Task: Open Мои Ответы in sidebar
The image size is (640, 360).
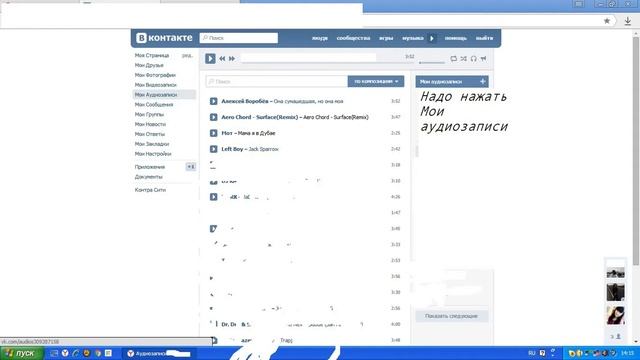Action: (x=150, y=134)
